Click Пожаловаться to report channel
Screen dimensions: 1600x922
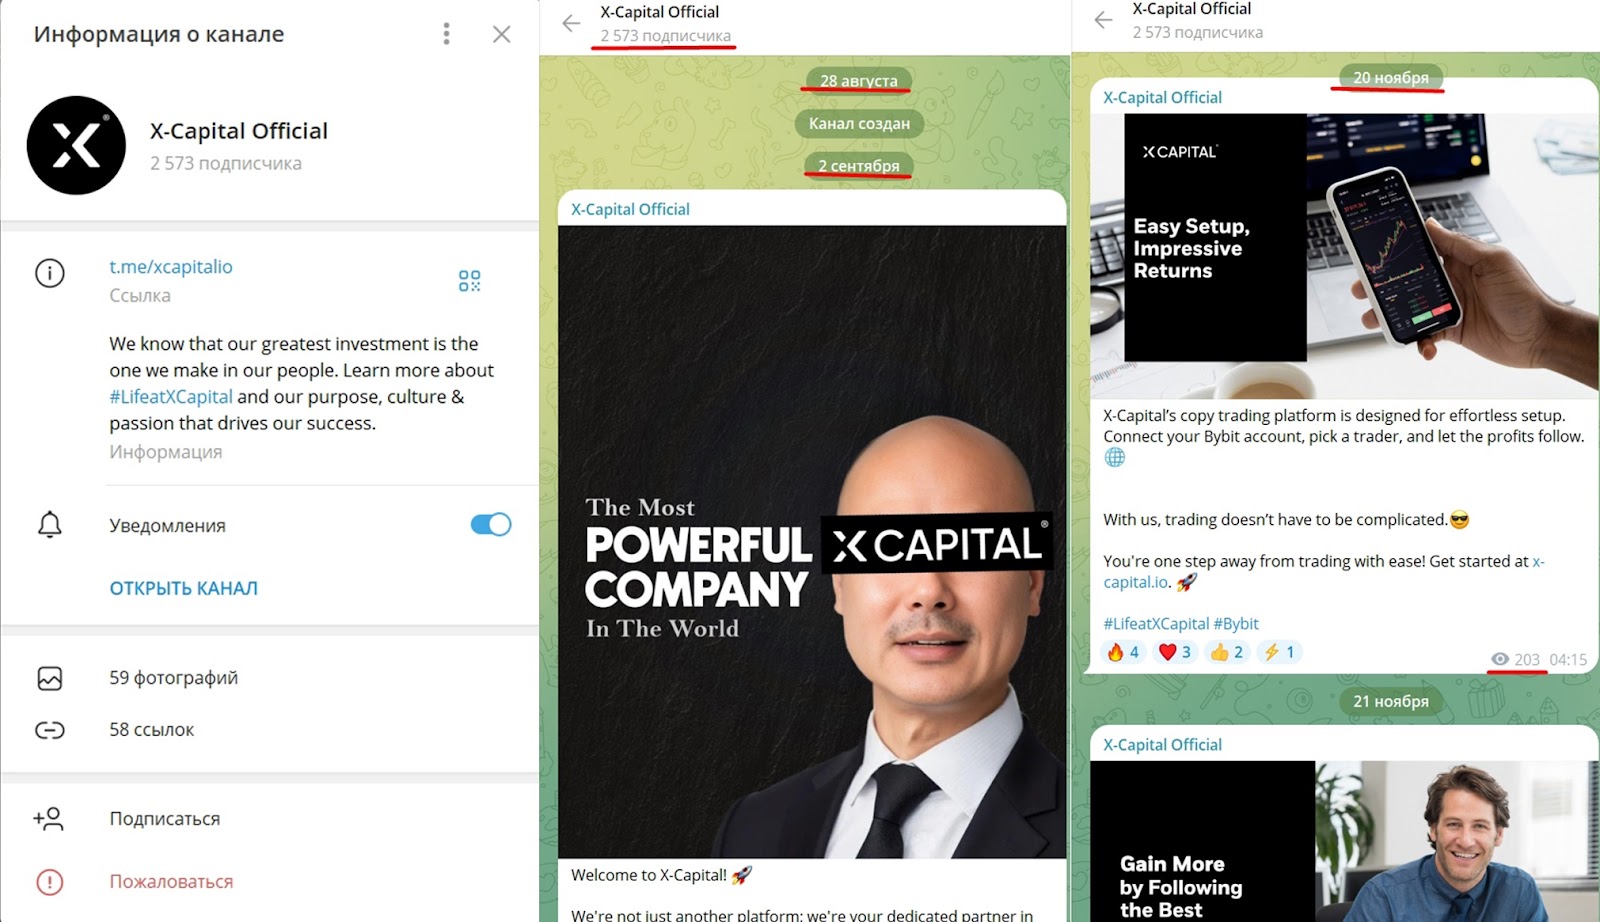[x=171, y=882]
